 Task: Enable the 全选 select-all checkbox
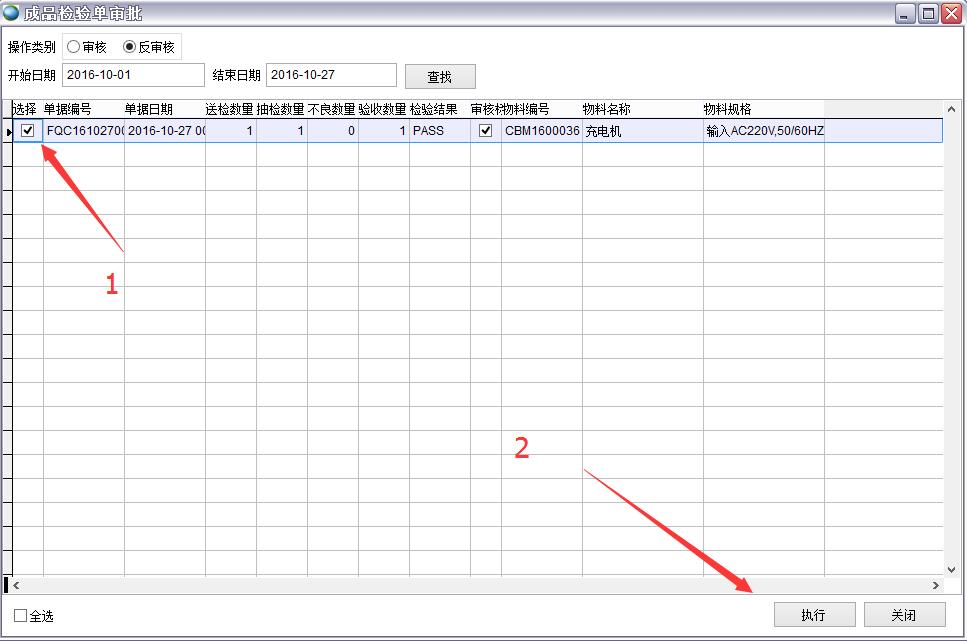21,615
